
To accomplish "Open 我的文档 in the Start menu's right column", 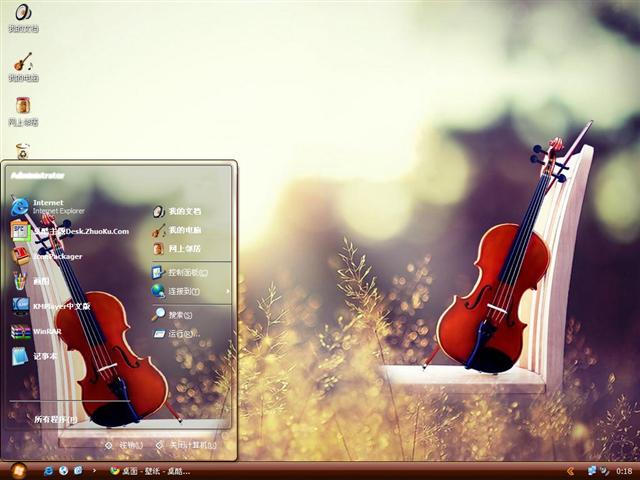I will [177, 211].
